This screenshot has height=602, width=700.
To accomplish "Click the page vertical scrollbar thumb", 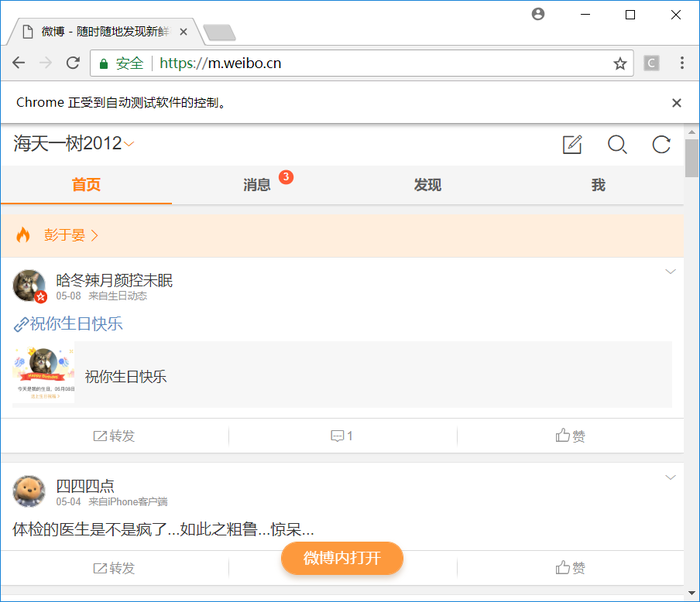I will pyautogui.click(x=692, y=158).
